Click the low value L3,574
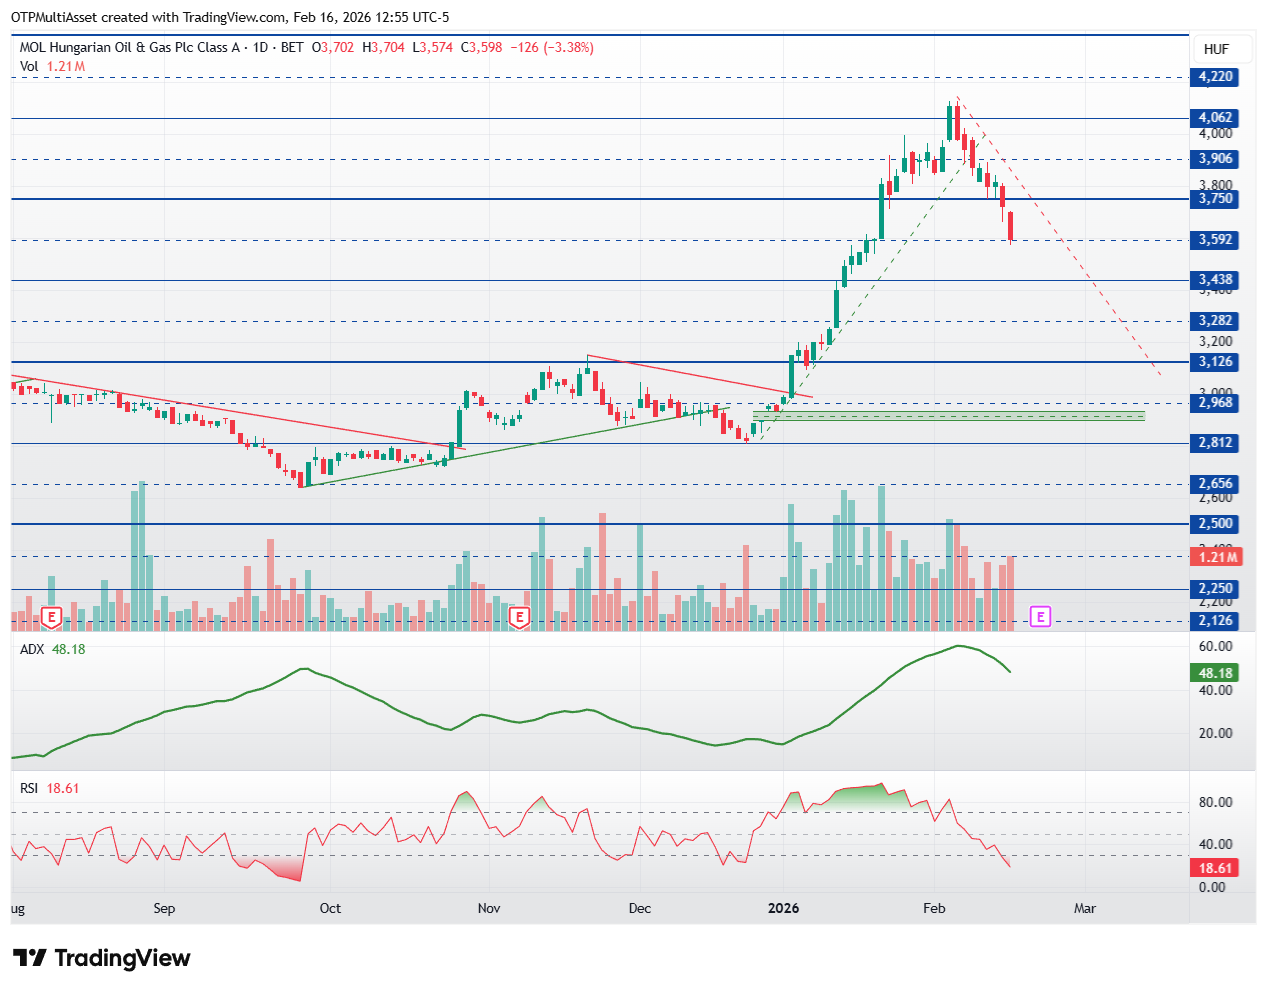 click(x=433, y=47)
